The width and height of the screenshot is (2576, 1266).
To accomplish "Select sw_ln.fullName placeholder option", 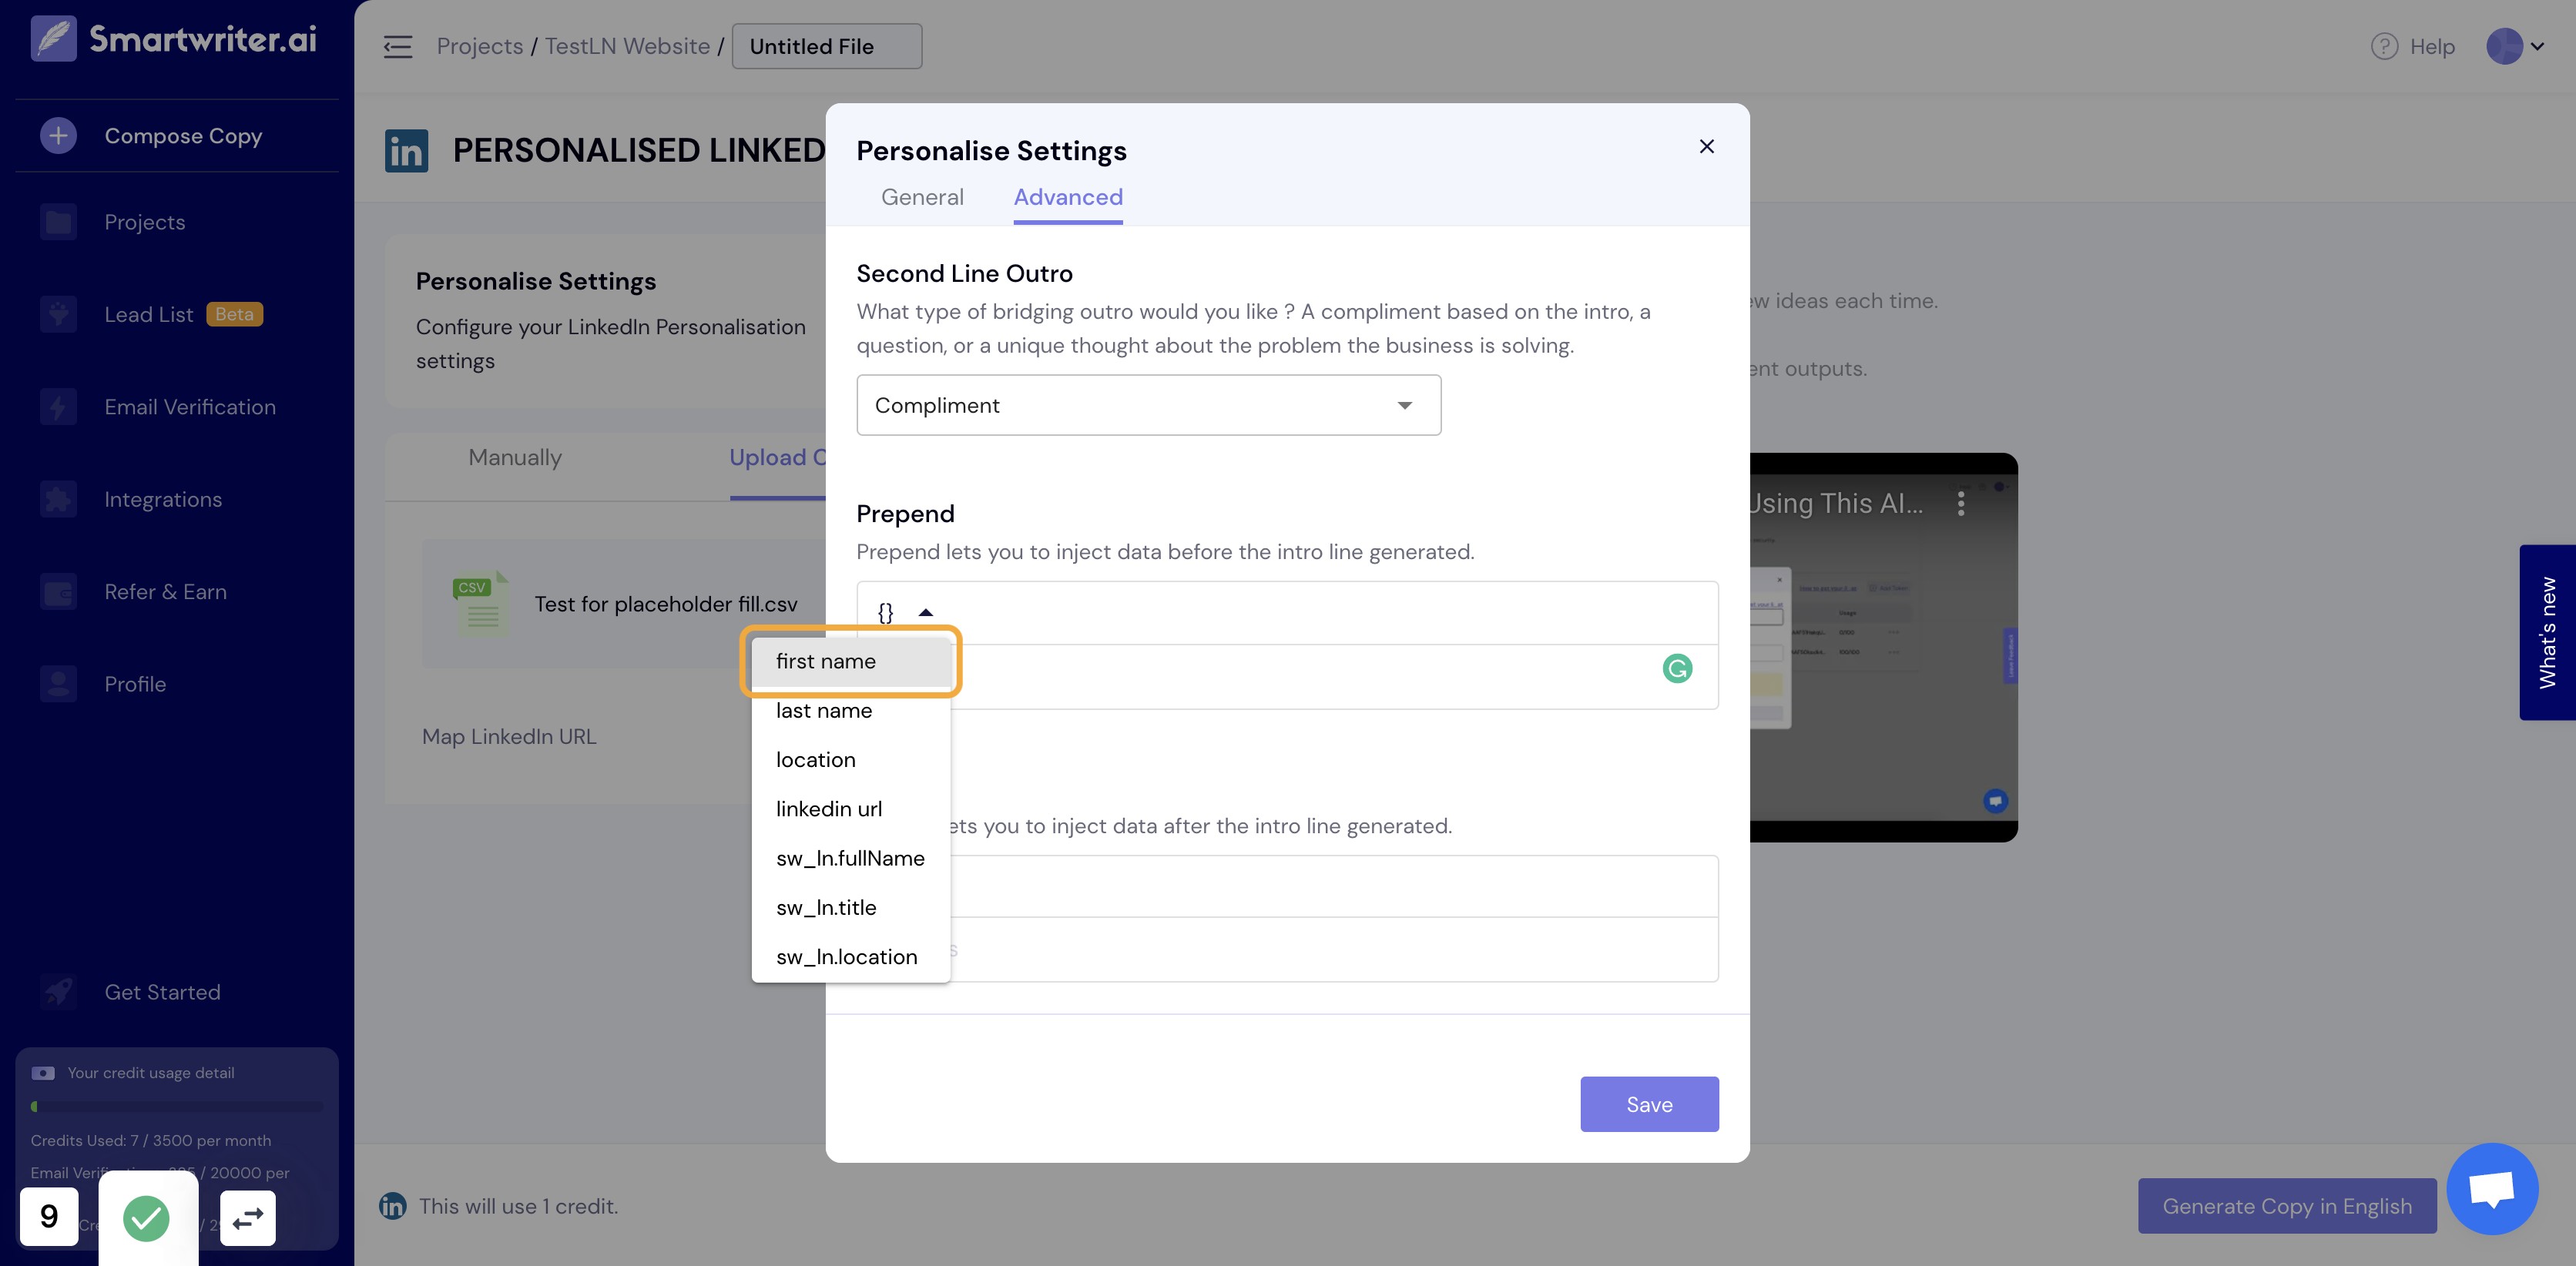I will (x=850, y=858).
